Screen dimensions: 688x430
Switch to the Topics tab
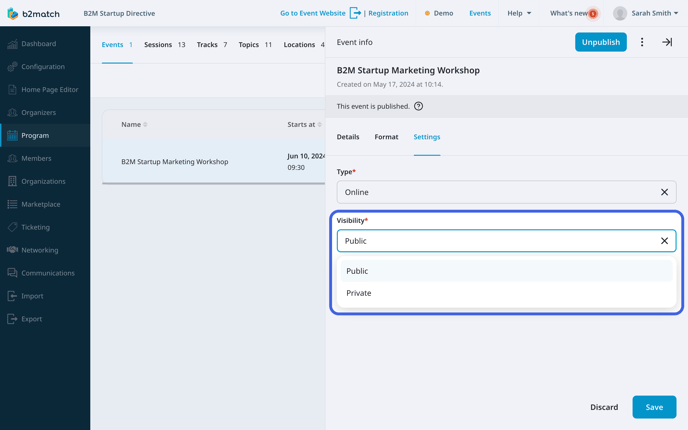(x=255, y=45)
